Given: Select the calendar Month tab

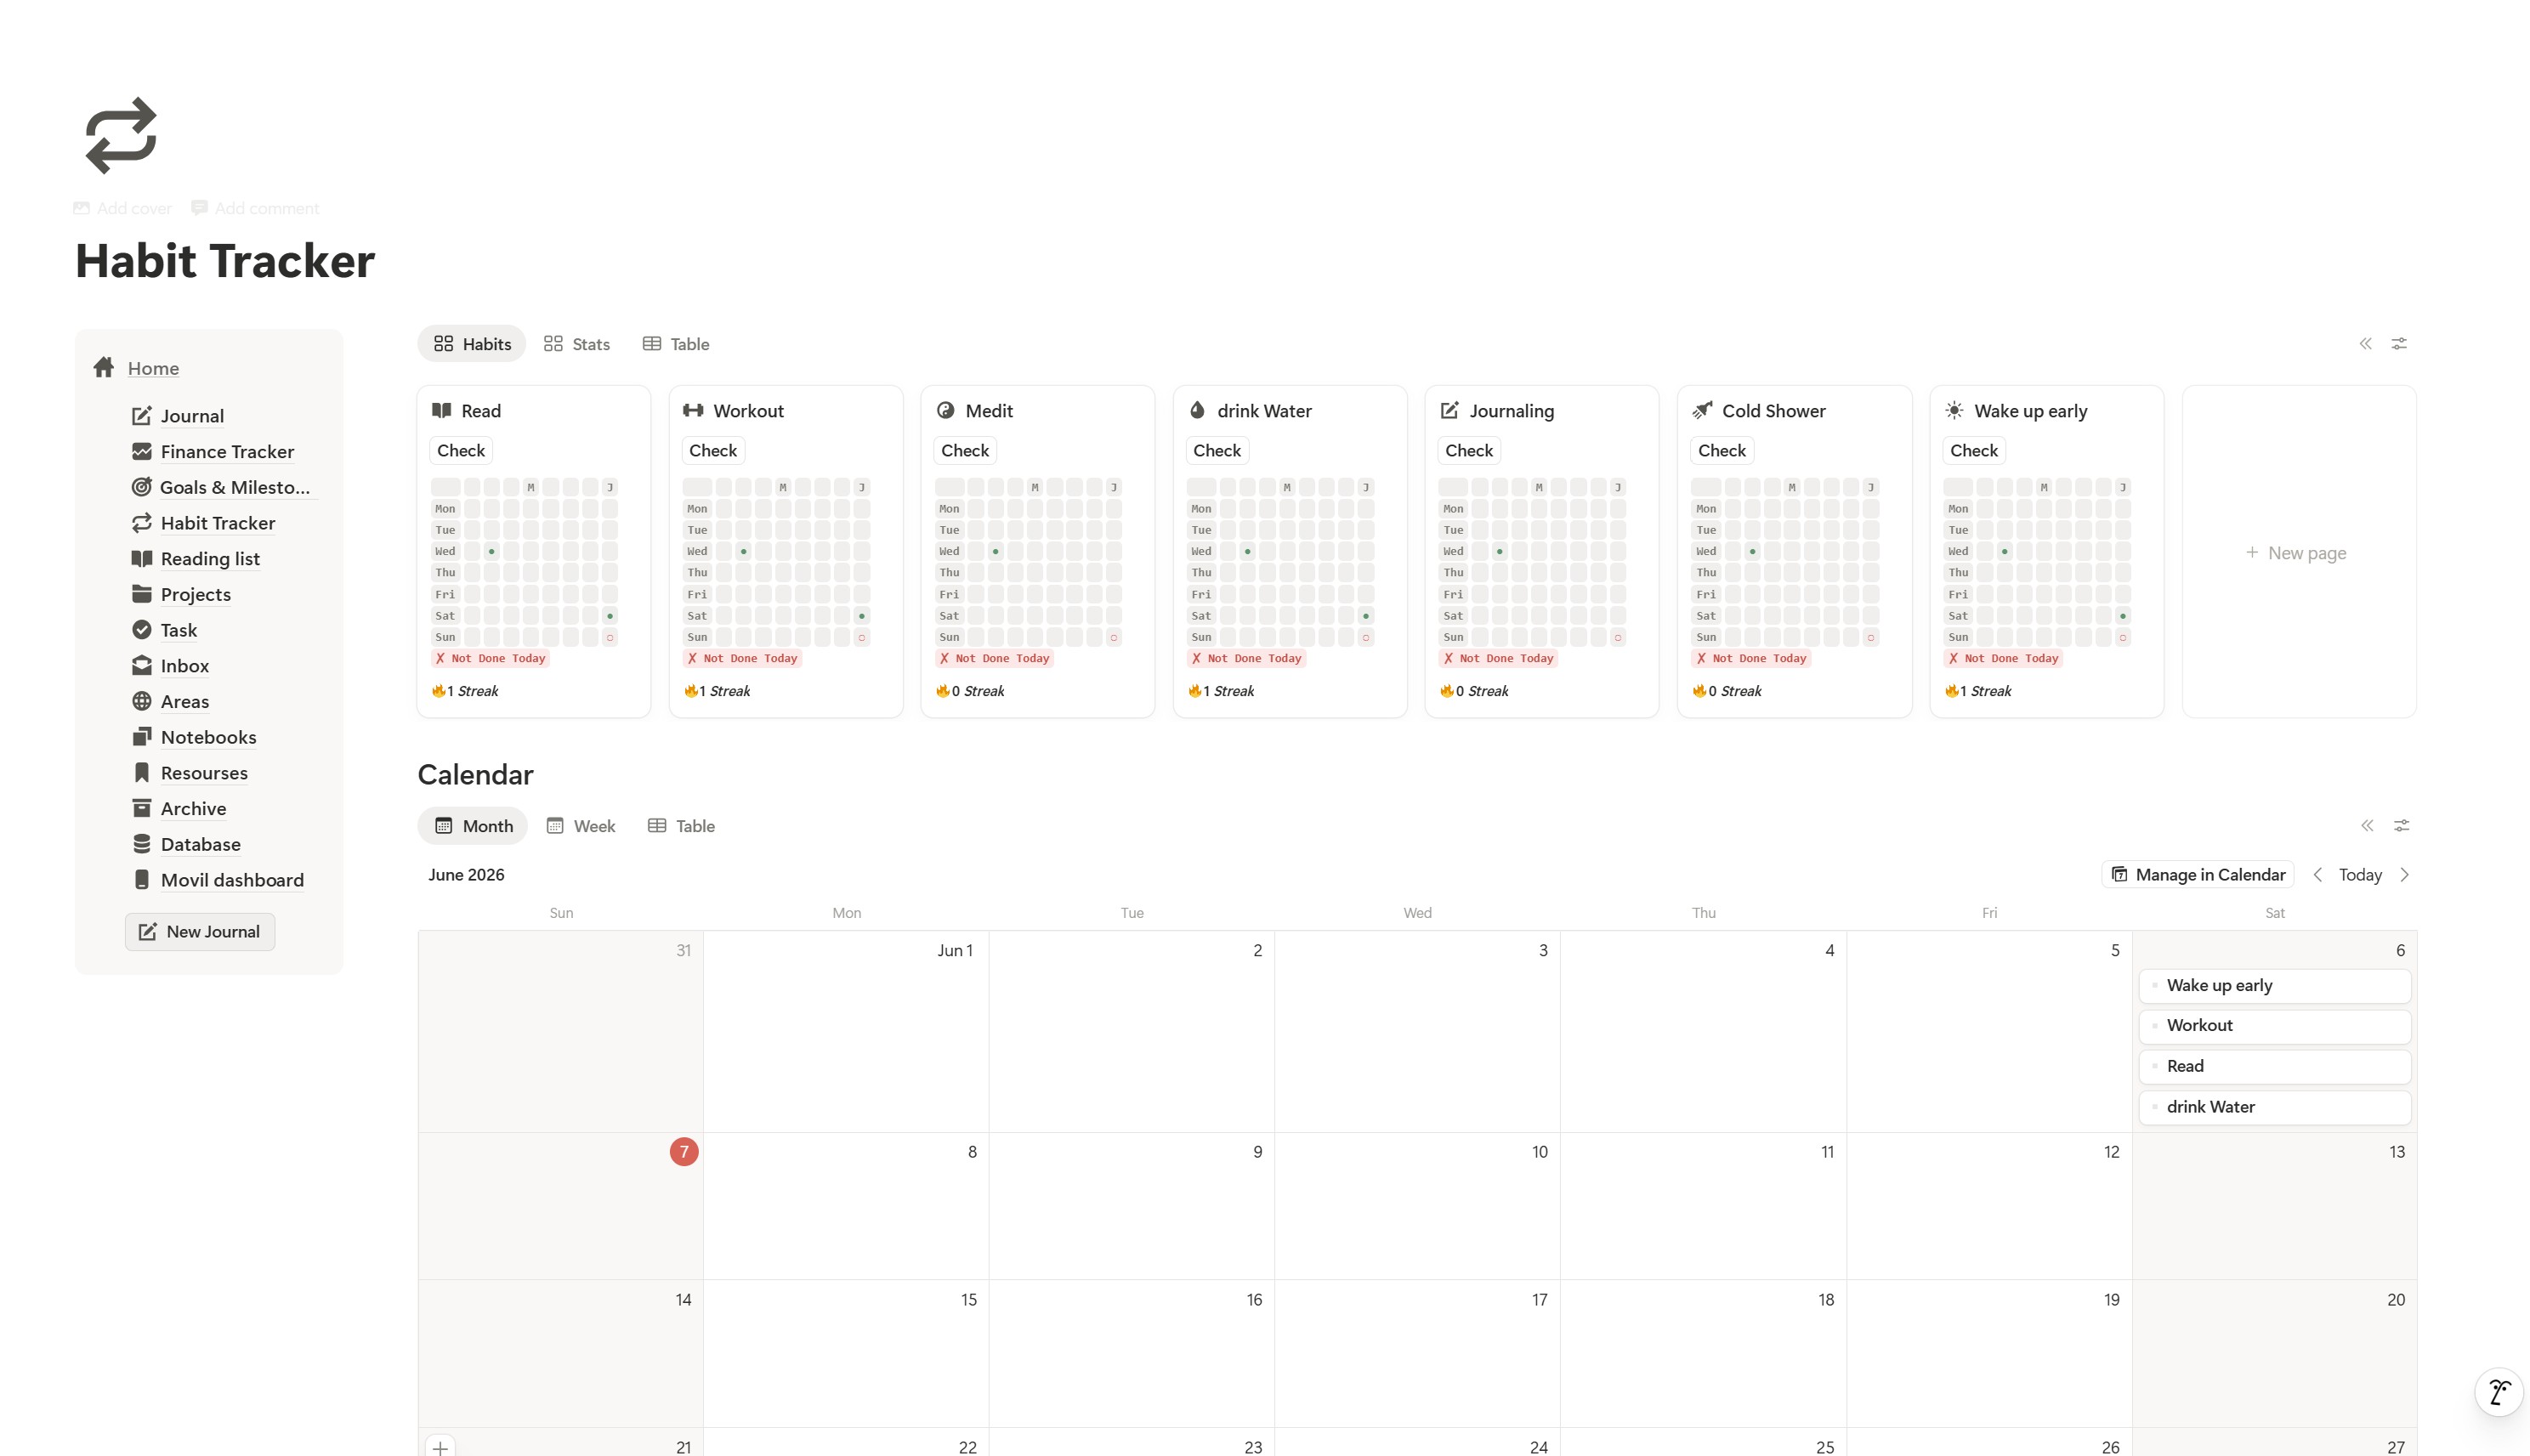Looking at the screenshot, I should pyautogui.click(x=473, y=826).
